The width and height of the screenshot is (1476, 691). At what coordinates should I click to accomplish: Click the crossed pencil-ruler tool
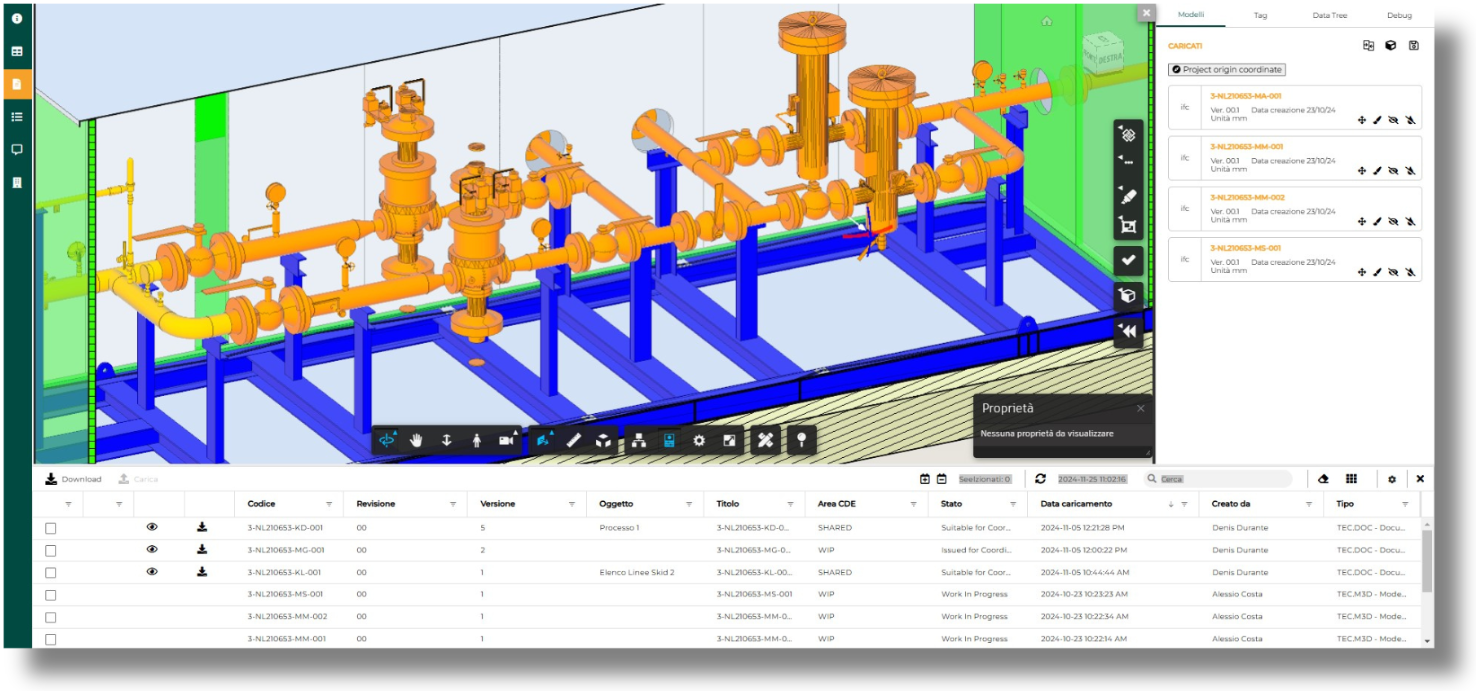[x=765, y=440]
